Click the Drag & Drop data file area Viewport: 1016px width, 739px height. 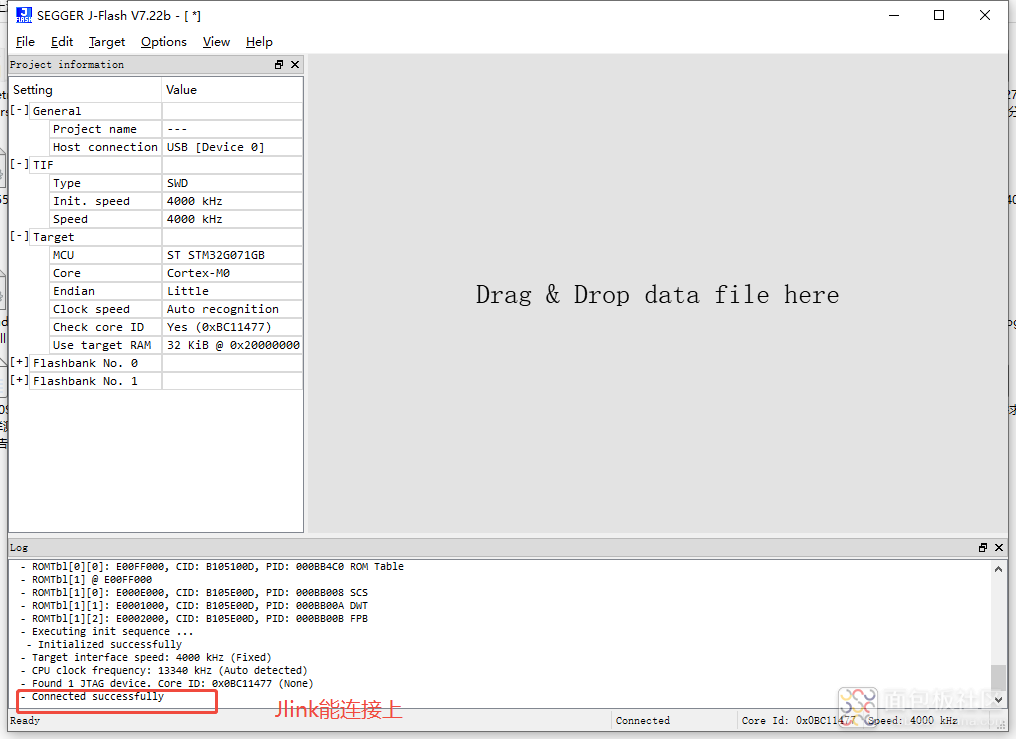657,295
